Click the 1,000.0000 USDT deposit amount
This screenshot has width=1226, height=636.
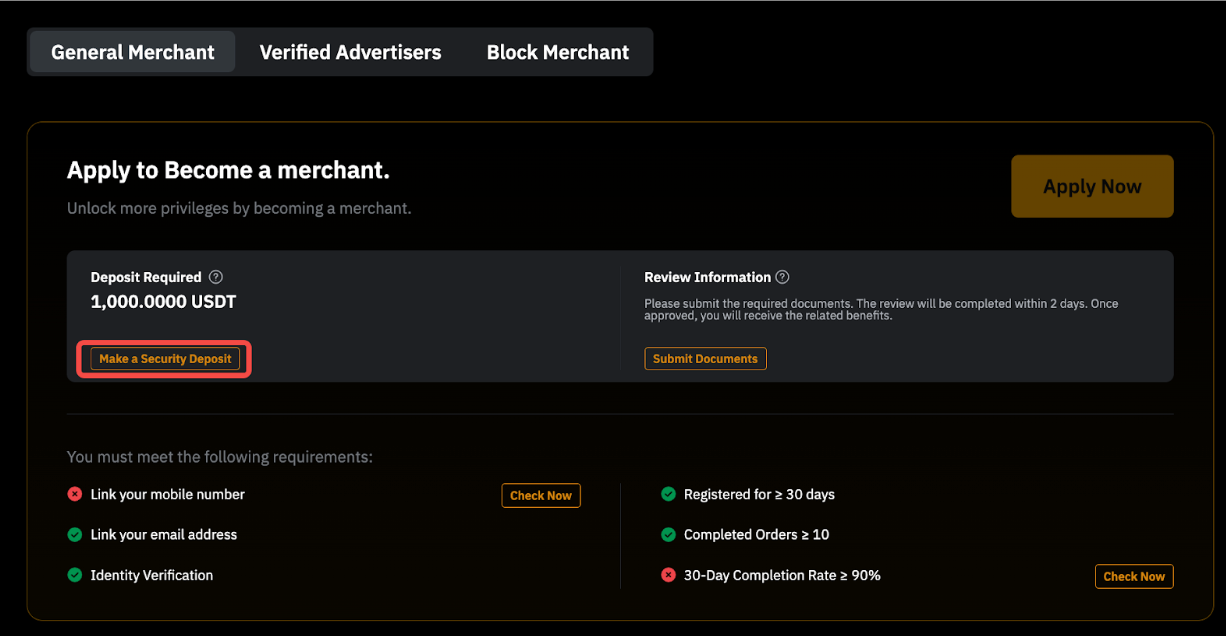(x=163, y=302)
